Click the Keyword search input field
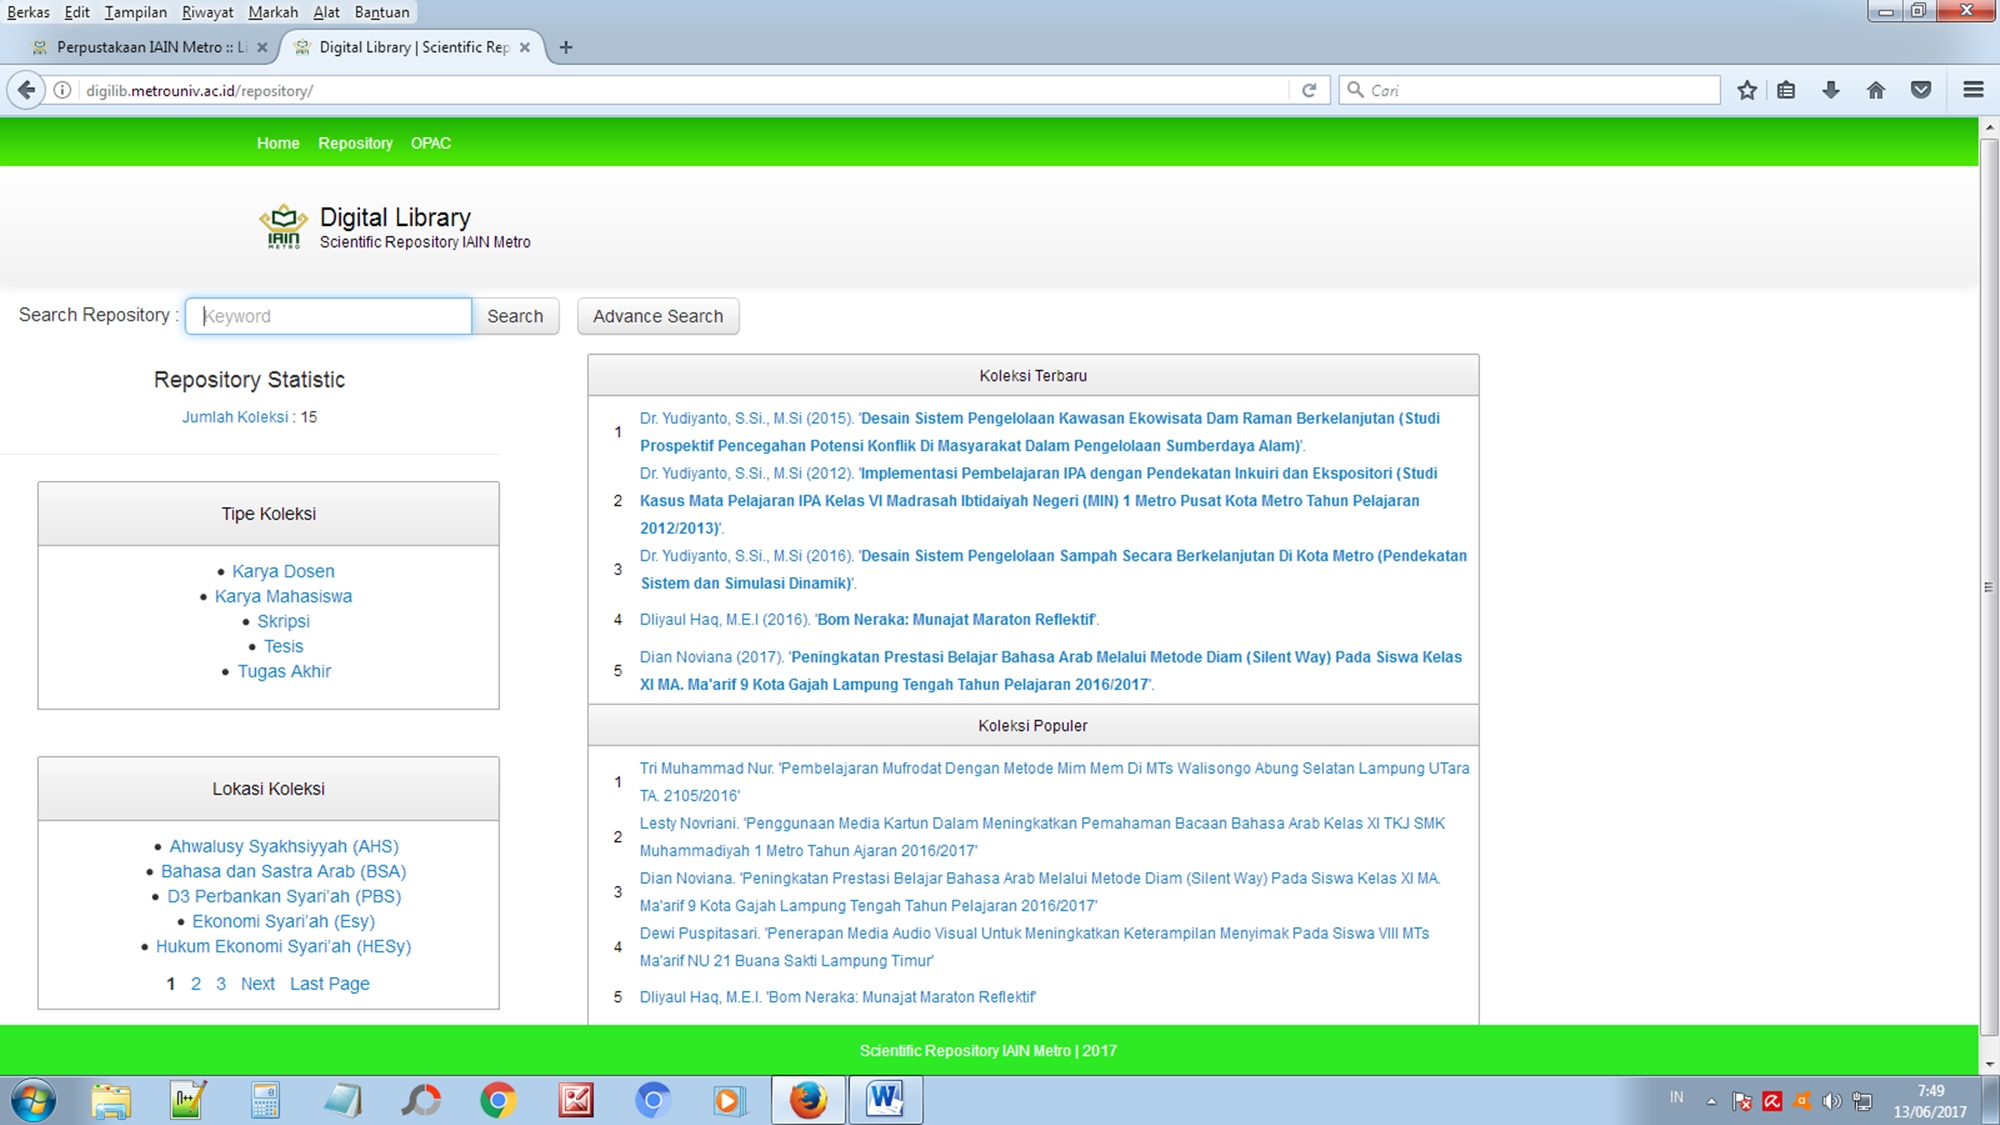 [x=328, y=316]
